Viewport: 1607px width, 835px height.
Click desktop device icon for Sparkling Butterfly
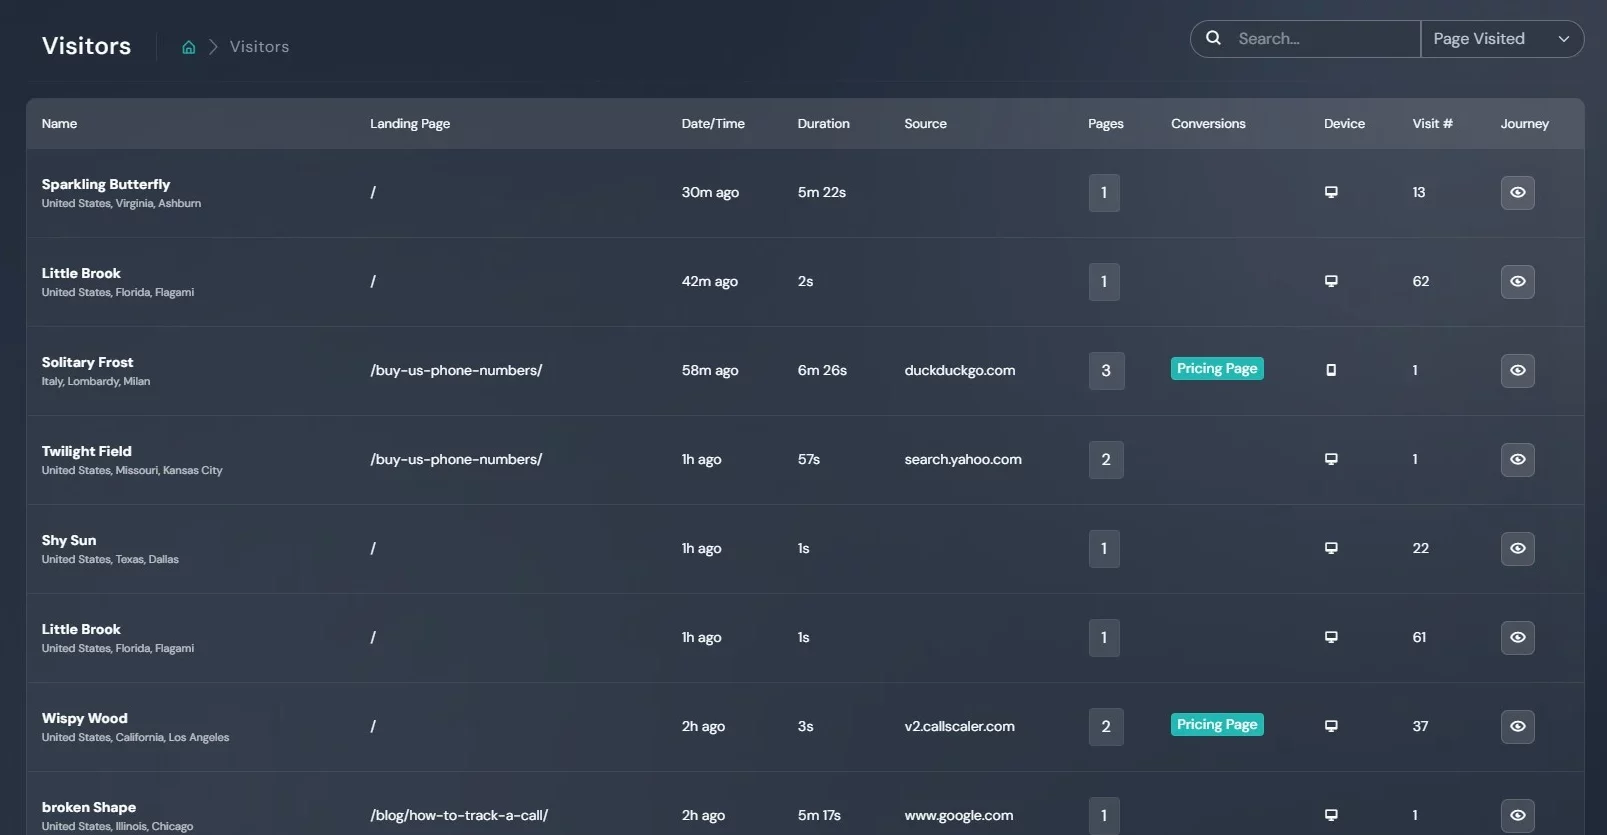coord(1331,192)
